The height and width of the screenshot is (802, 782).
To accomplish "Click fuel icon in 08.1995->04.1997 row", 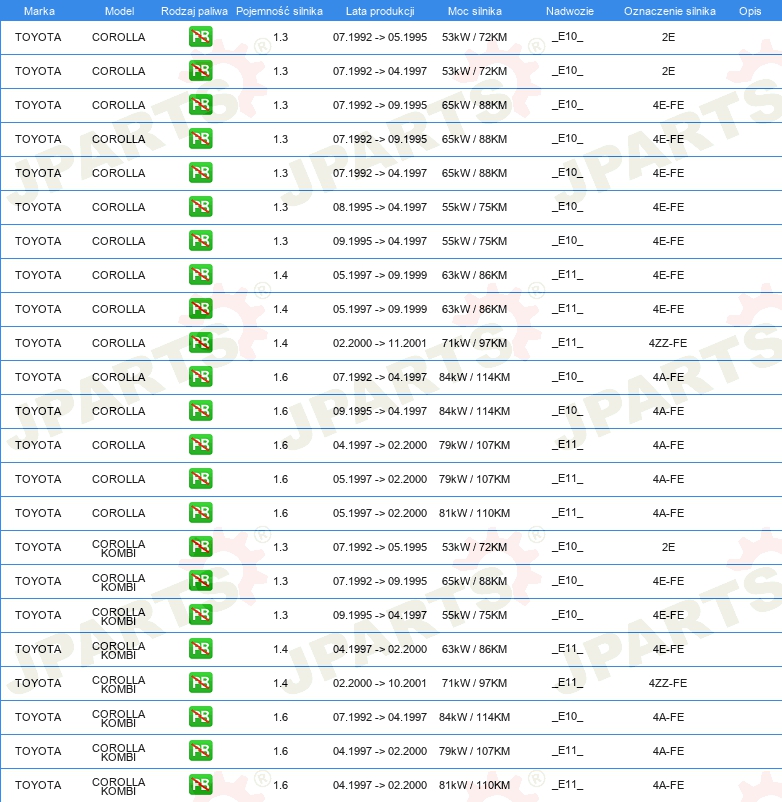I will pos(200,207).
